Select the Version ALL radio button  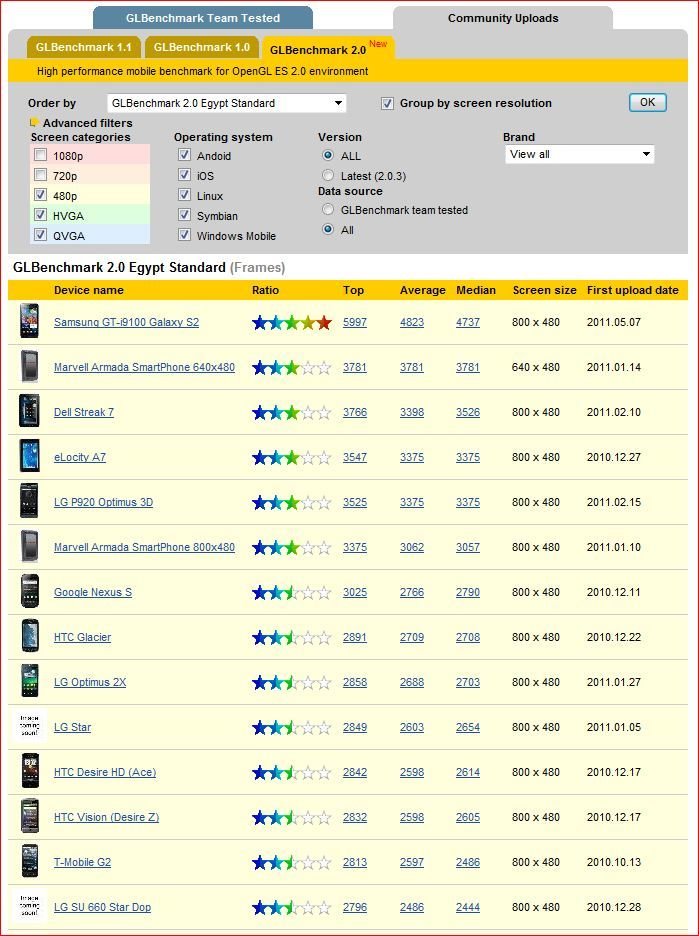(x=328, y=155)
